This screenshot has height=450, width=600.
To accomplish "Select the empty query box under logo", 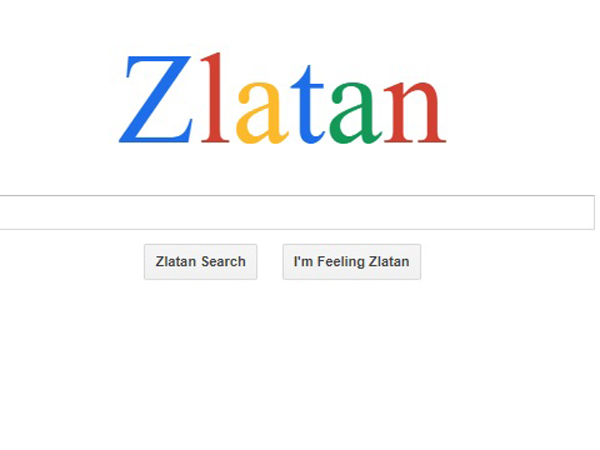I will 297,212.
